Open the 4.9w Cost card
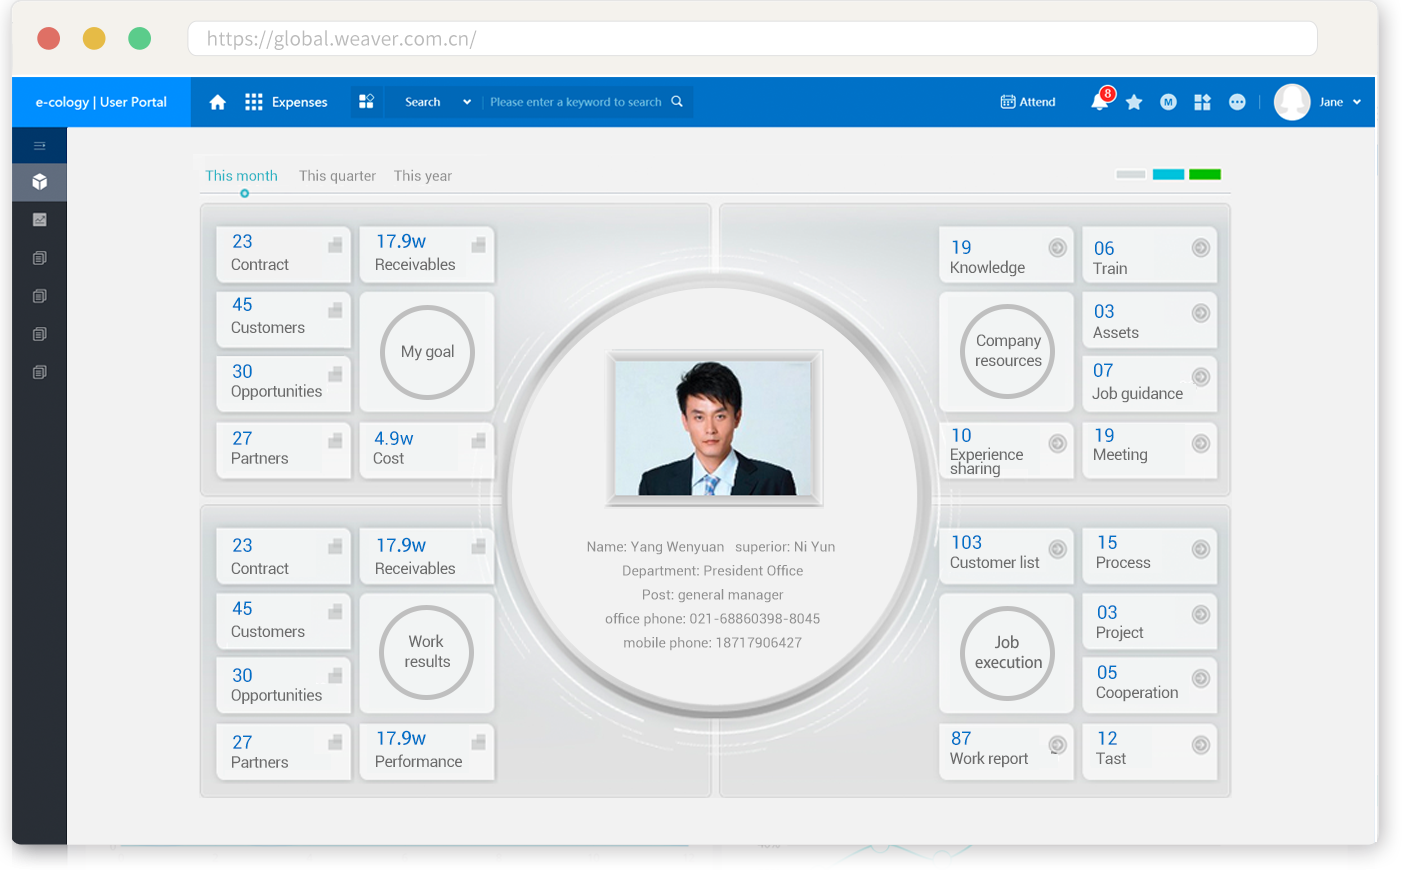This screenshot has height=875, width=1425. click(x=427, y=449)
